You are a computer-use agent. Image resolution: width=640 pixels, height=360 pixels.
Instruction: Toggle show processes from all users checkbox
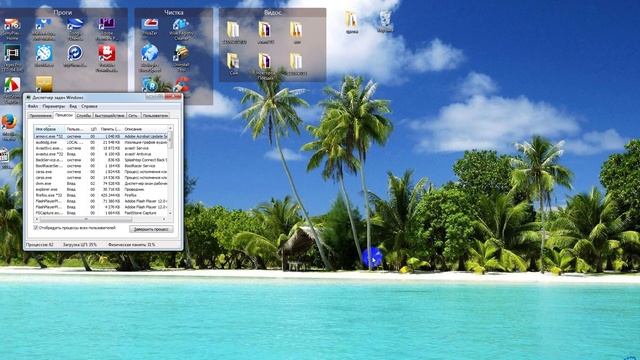click(36, 228)
